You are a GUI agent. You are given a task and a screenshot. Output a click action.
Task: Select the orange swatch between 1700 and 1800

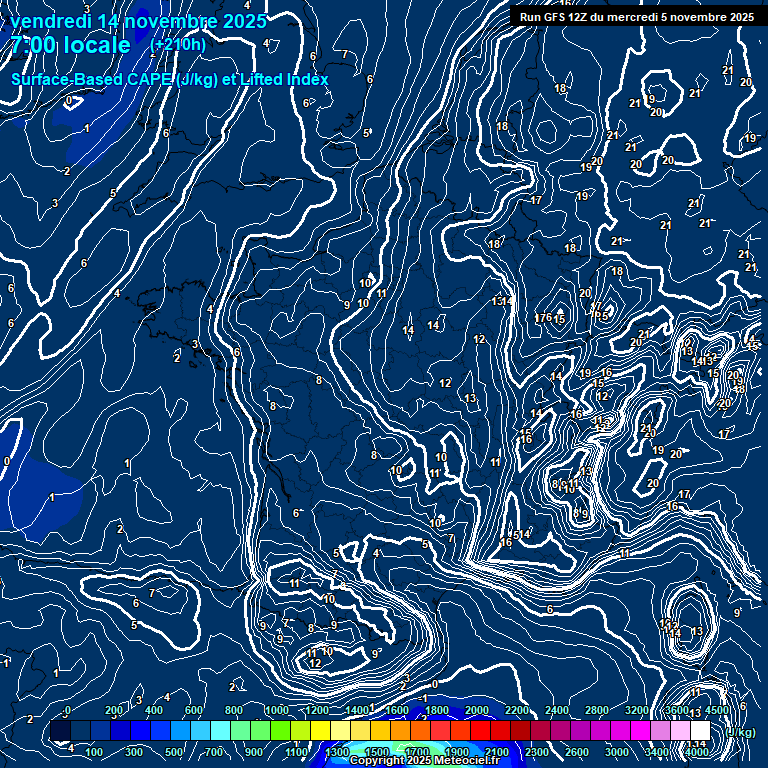pos(421,730)
